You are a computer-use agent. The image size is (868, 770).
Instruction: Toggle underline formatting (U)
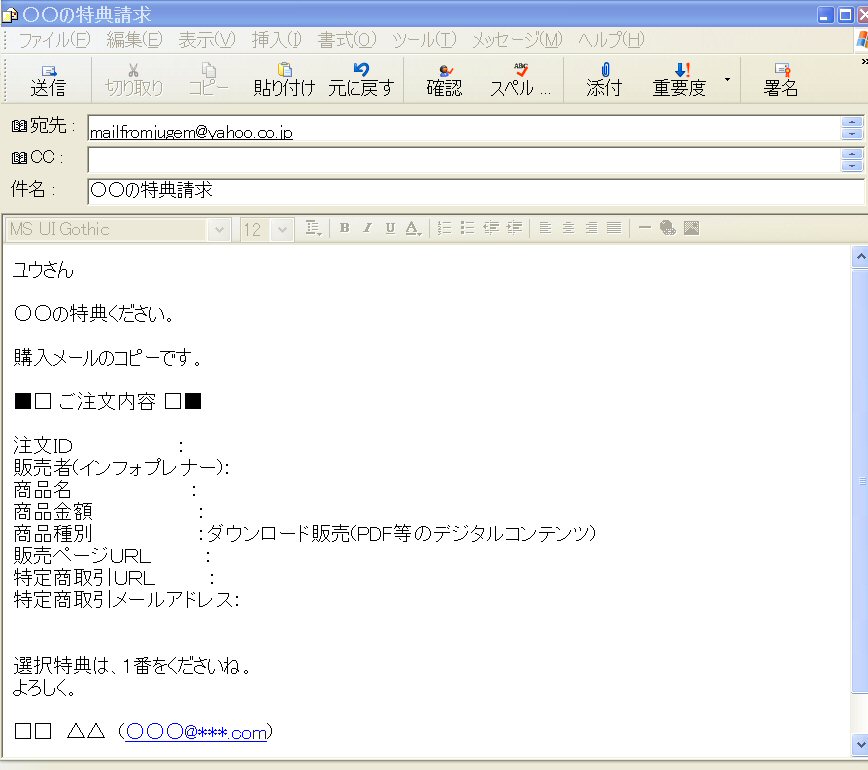click(x=390, y=228)
